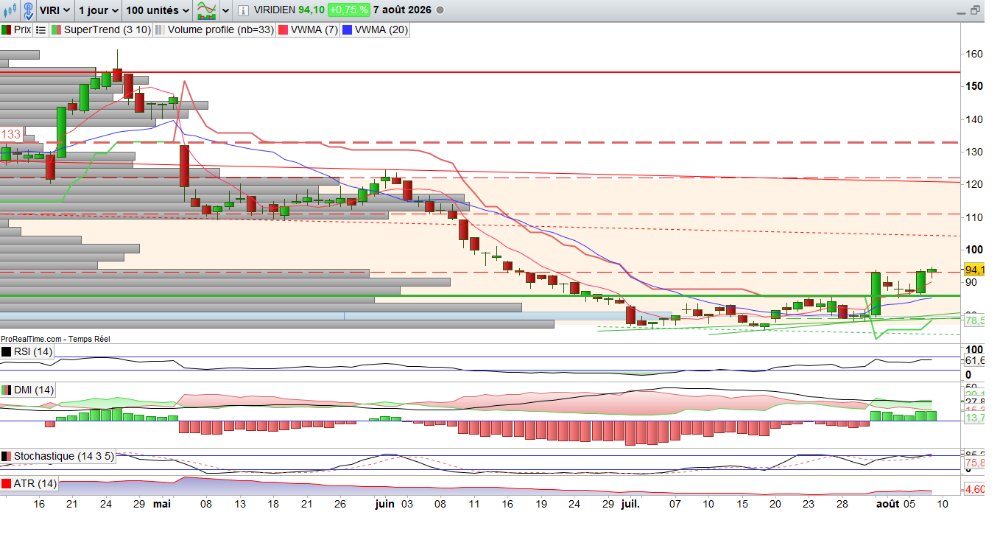Screen dimensions: 1000x537
Task: Click the +0,75 % change badge
Action: pyautogui.click(x=349, y=10)
